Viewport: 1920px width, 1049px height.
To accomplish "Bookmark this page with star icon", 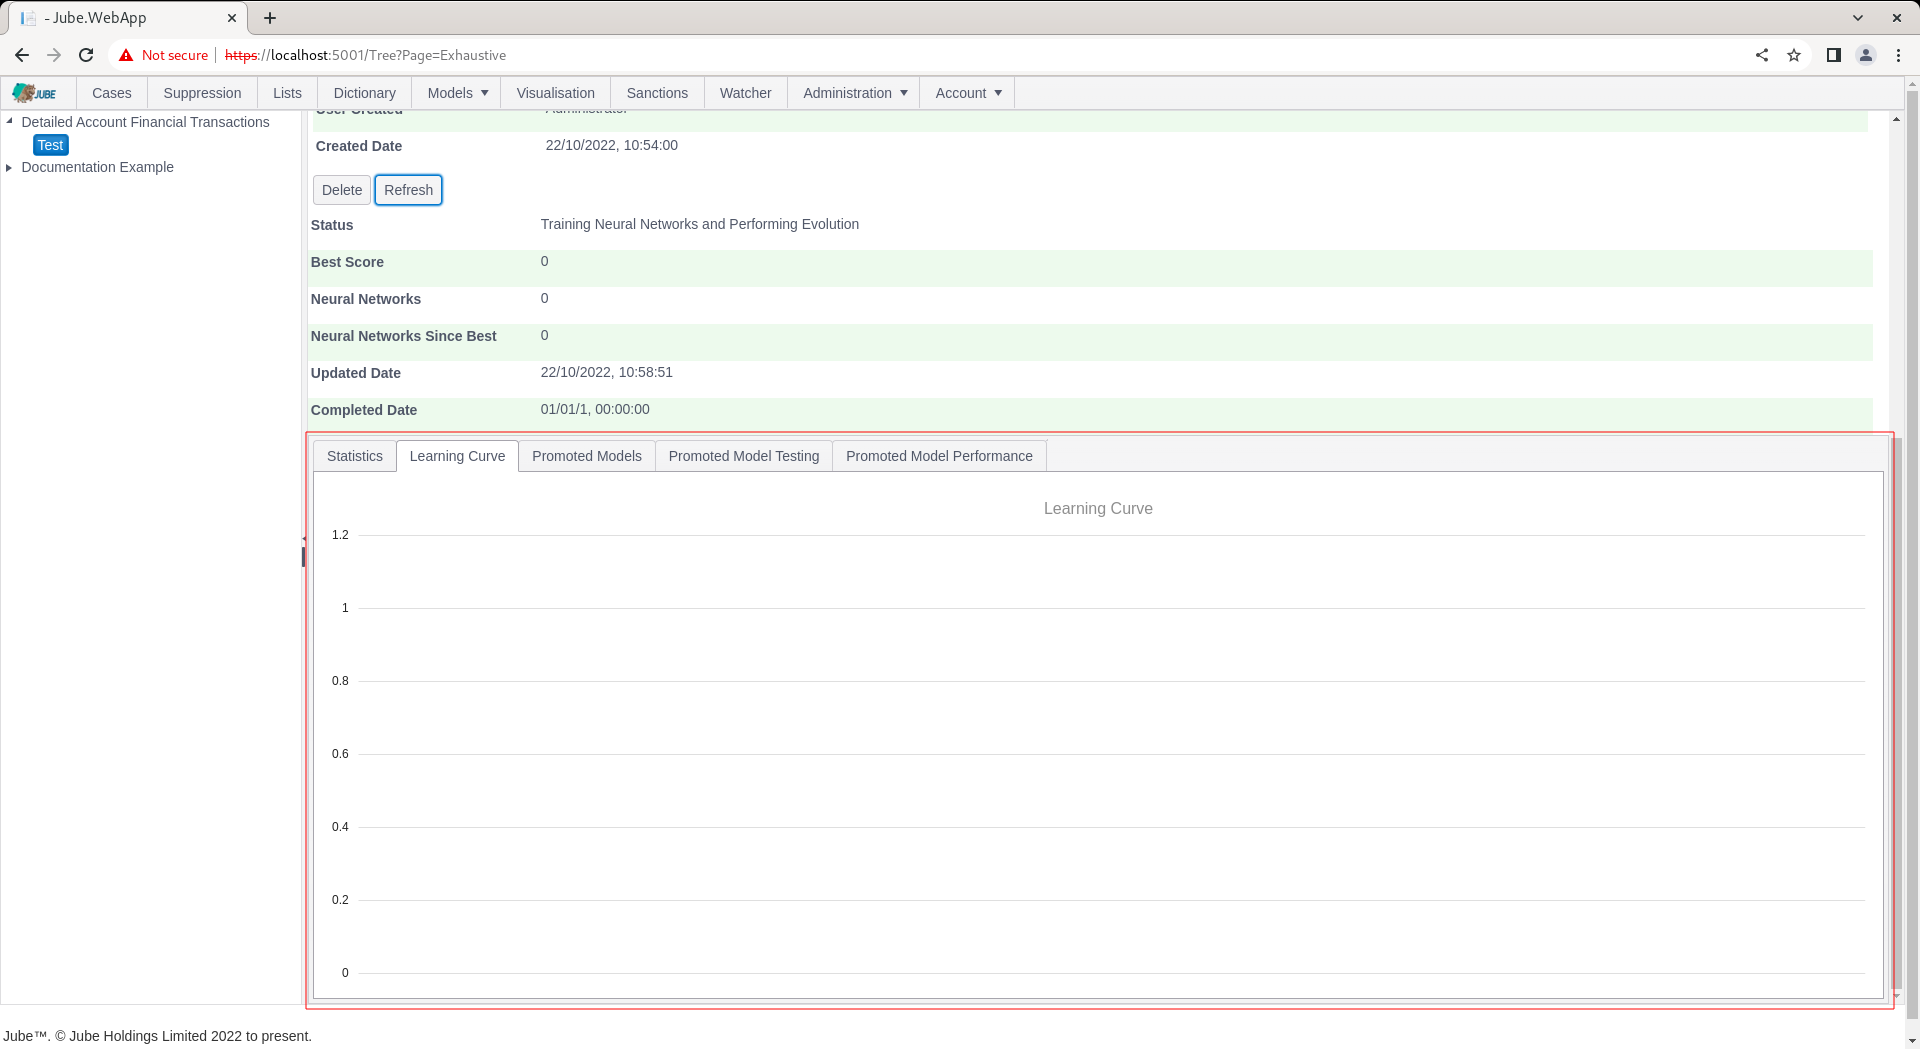I will 1794,55.
